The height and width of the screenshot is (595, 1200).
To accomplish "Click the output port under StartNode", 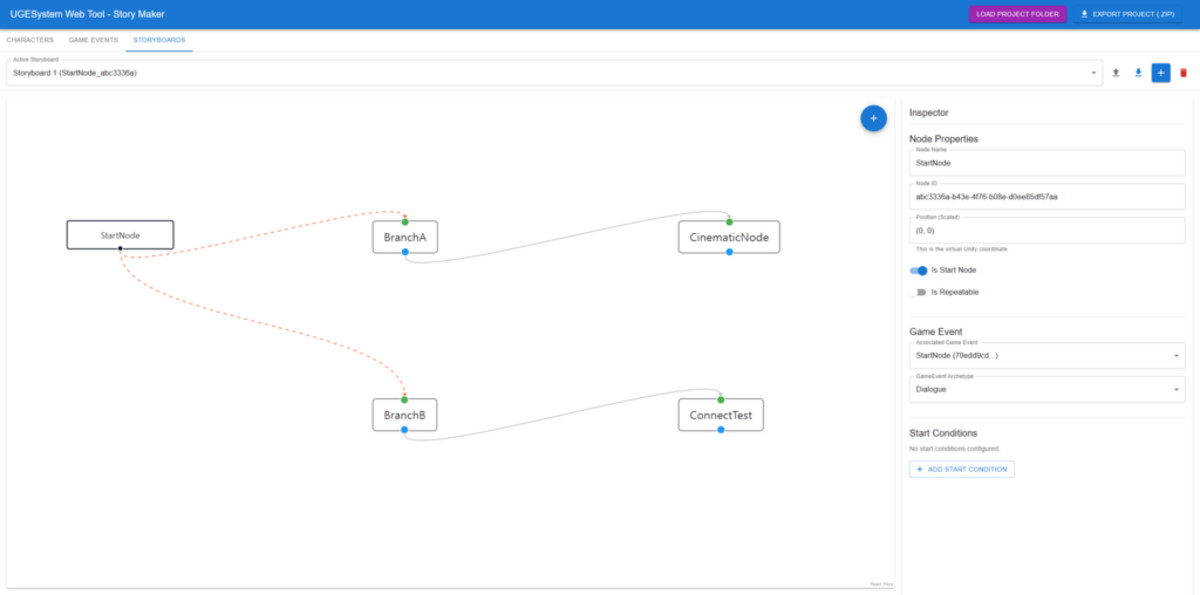I will [120, 249].
